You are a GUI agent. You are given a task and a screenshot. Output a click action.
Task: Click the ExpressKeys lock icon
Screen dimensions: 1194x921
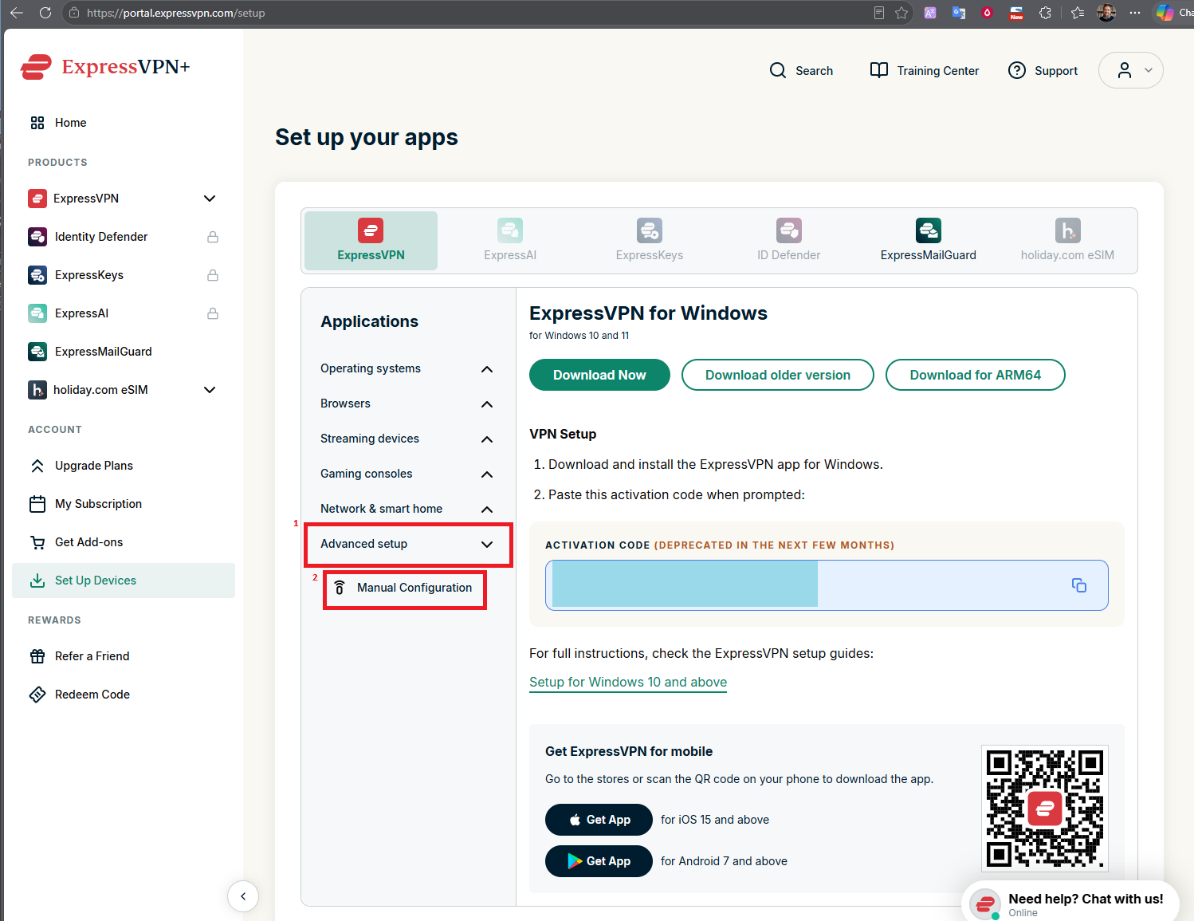click(x=212, y=275)
